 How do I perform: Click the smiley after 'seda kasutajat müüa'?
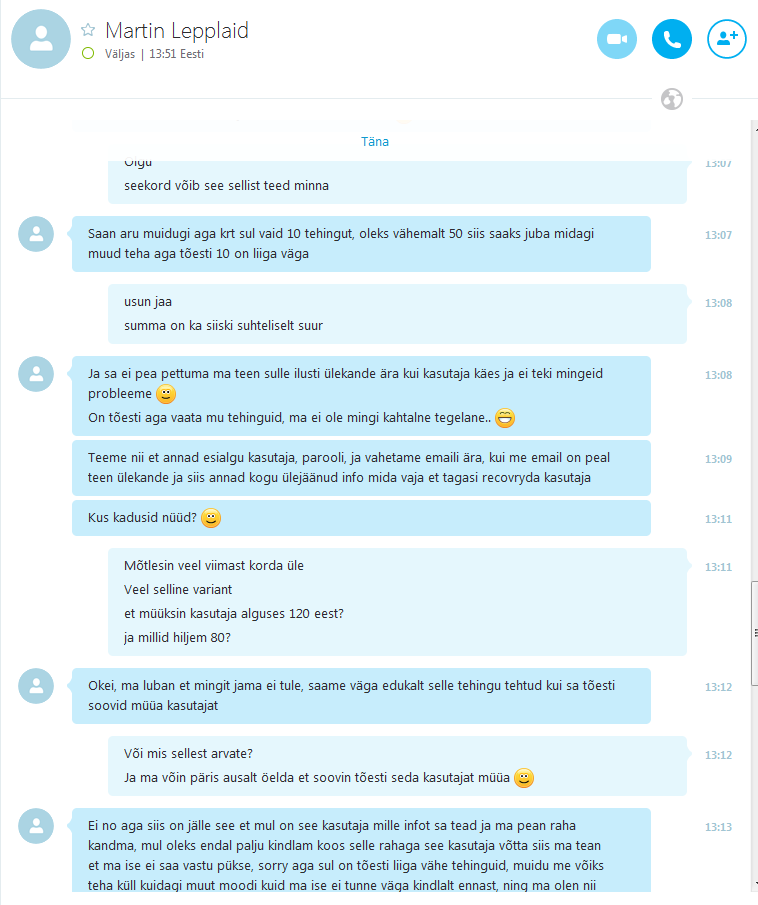click(524, 778)
